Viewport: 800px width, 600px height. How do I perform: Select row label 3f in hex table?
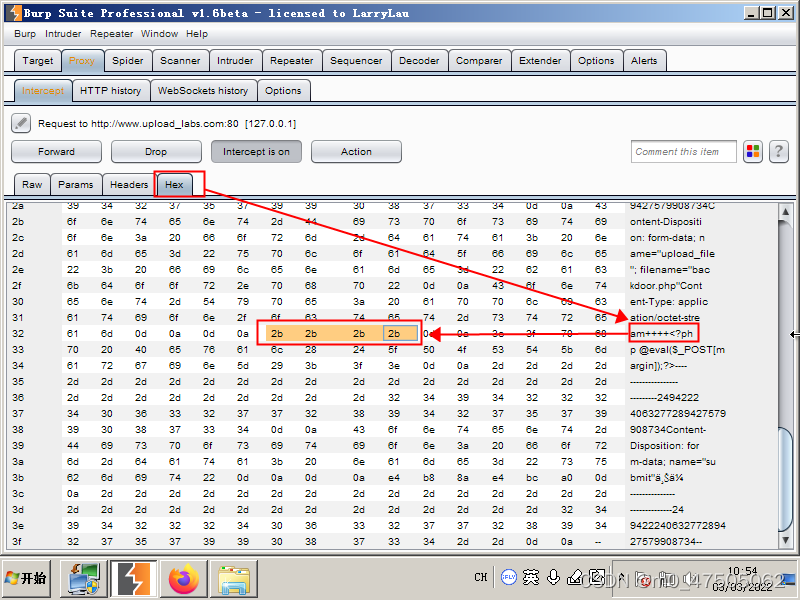pos(17,541)
